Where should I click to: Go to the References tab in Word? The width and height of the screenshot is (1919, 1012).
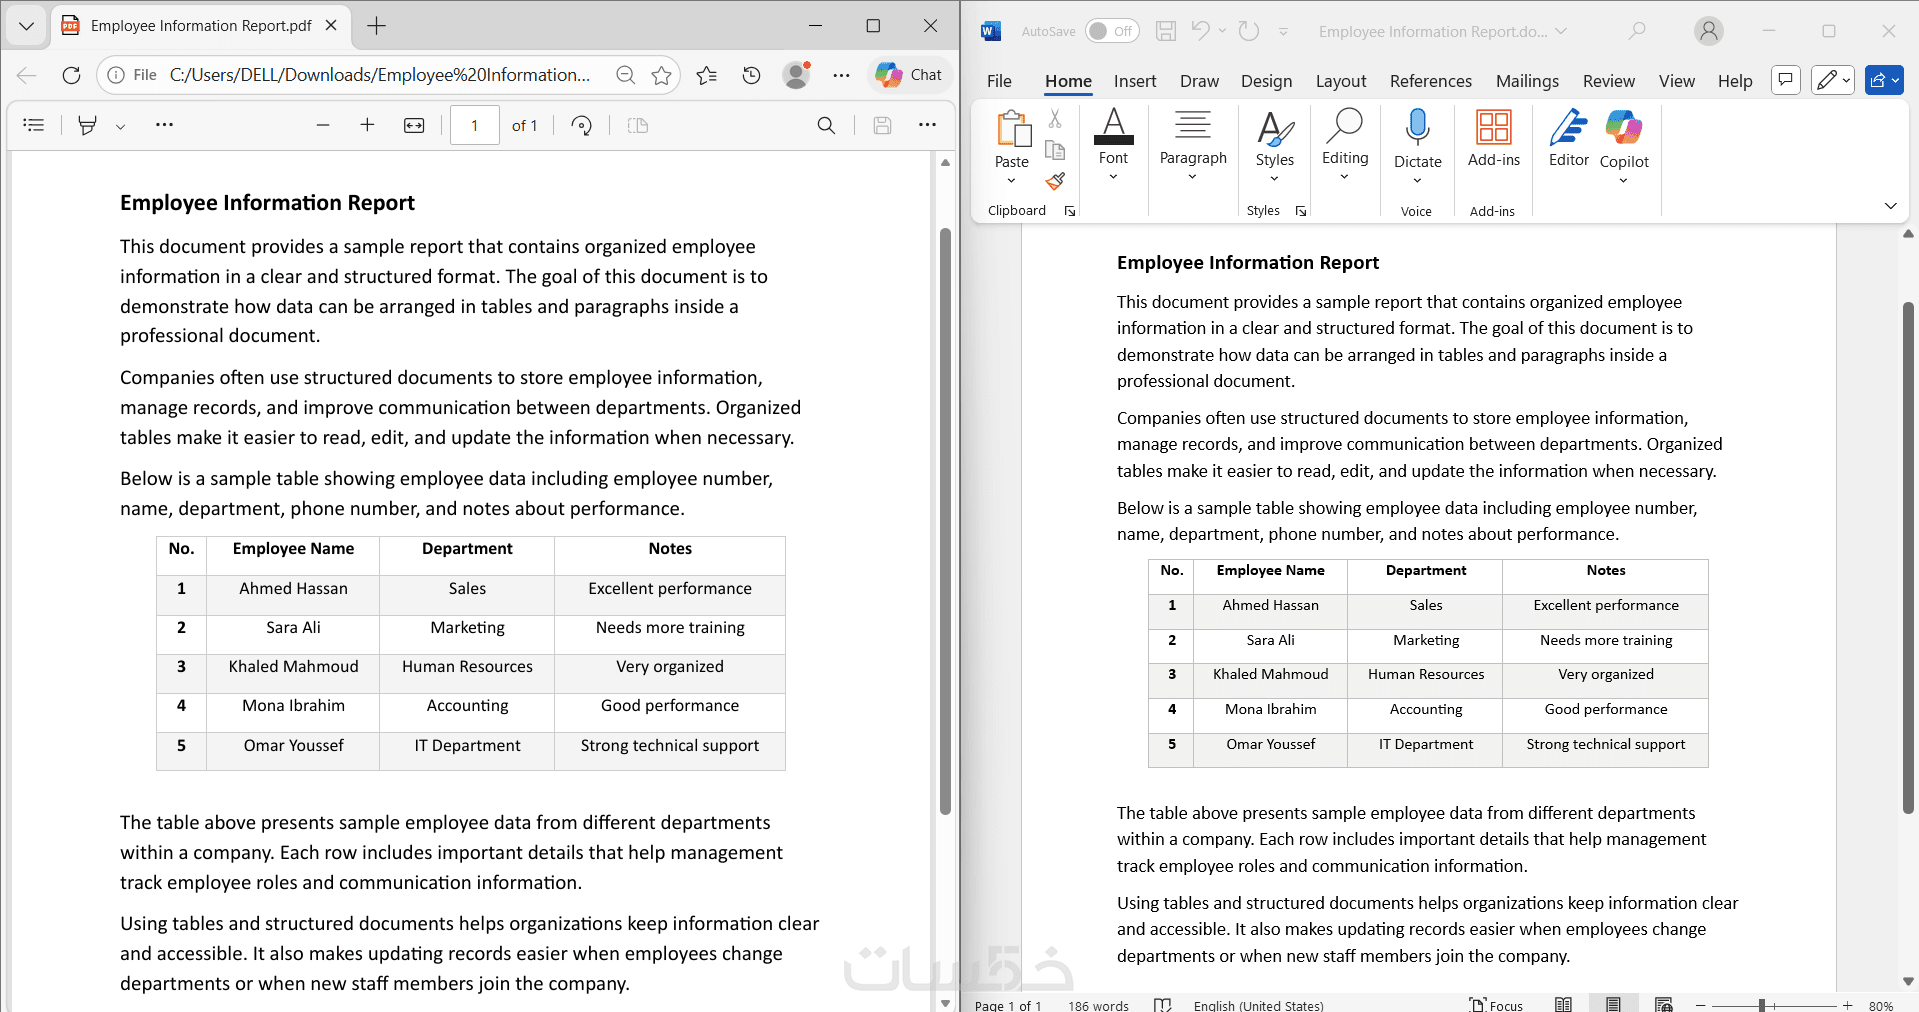pyautogui.click(x=1431, y=81)
